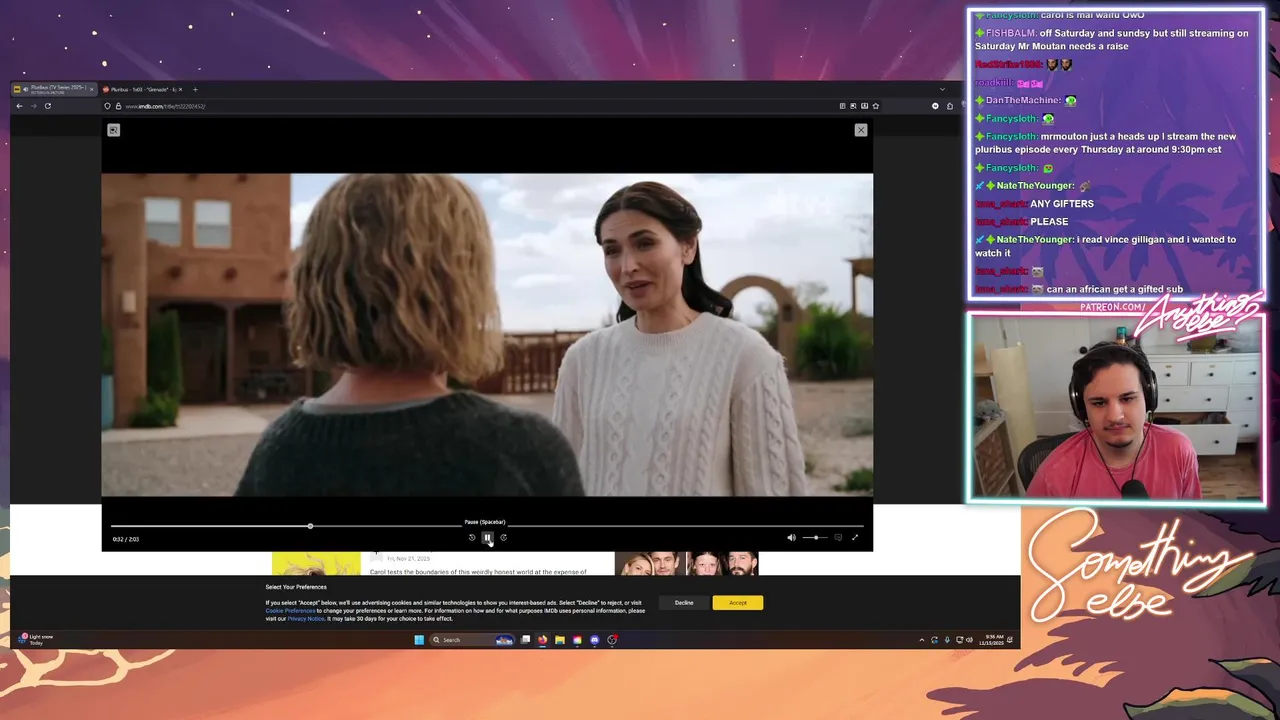Go back in the browser
This screenshot has width=1280, height=720.
(x=19, y=106)
